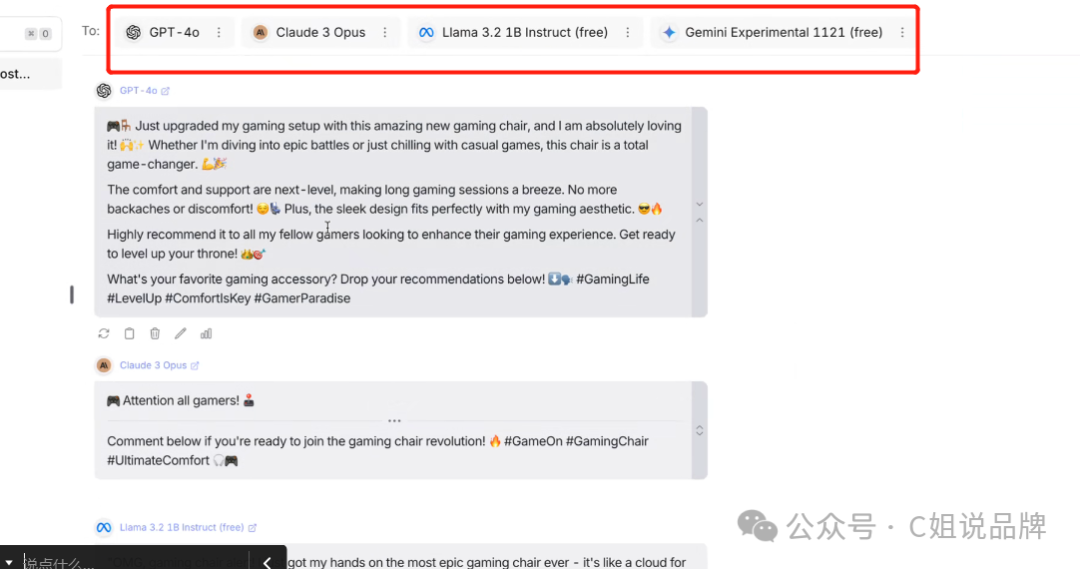Click the sidebar keyboard shortcut badge showing 0
Viewport: 1080px width, 569px height.
click(x=45, y=34)
